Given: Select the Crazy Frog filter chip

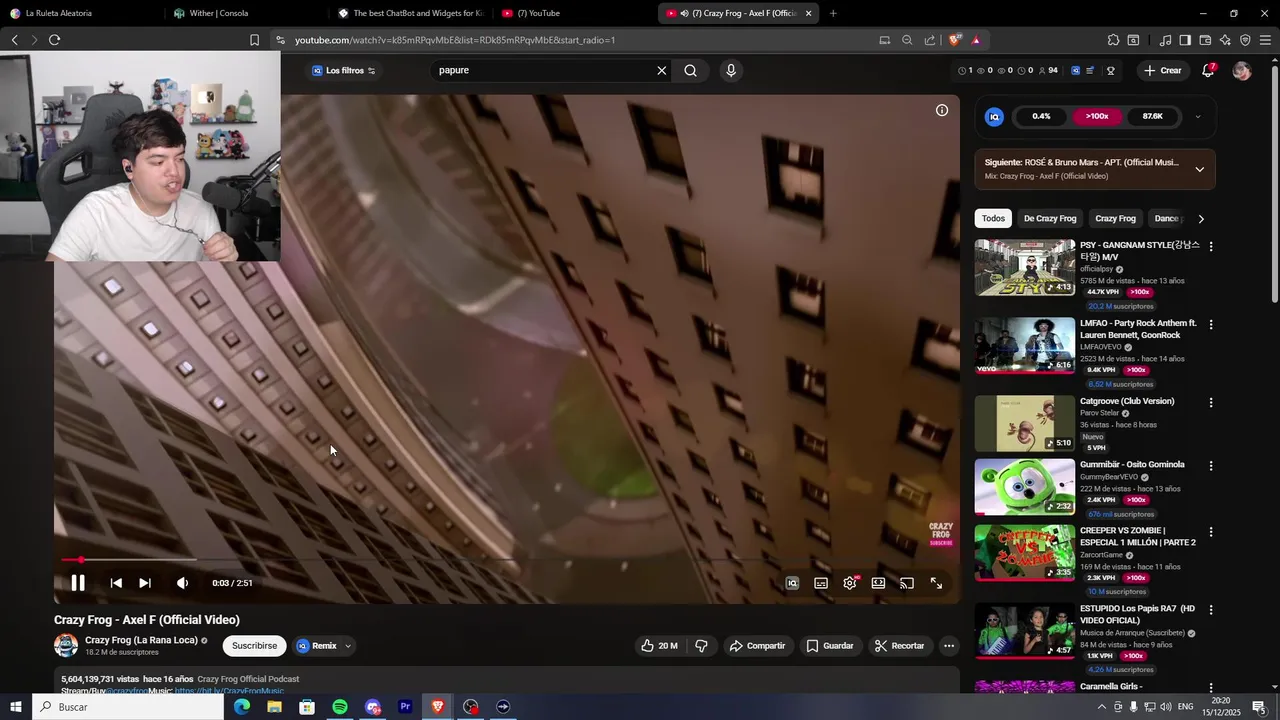Looking at the screenshot, I should point(1115,219).
